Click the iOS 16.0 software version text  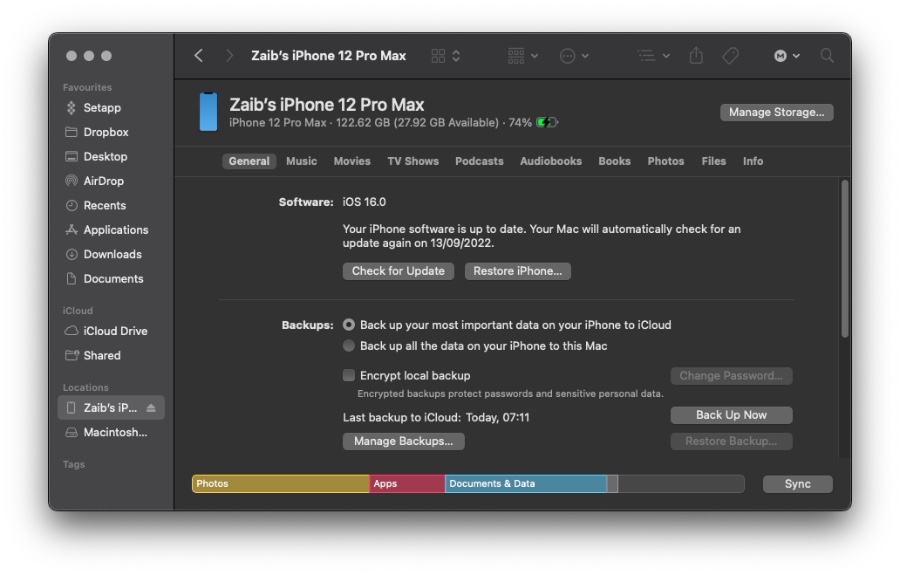point(364,202)
